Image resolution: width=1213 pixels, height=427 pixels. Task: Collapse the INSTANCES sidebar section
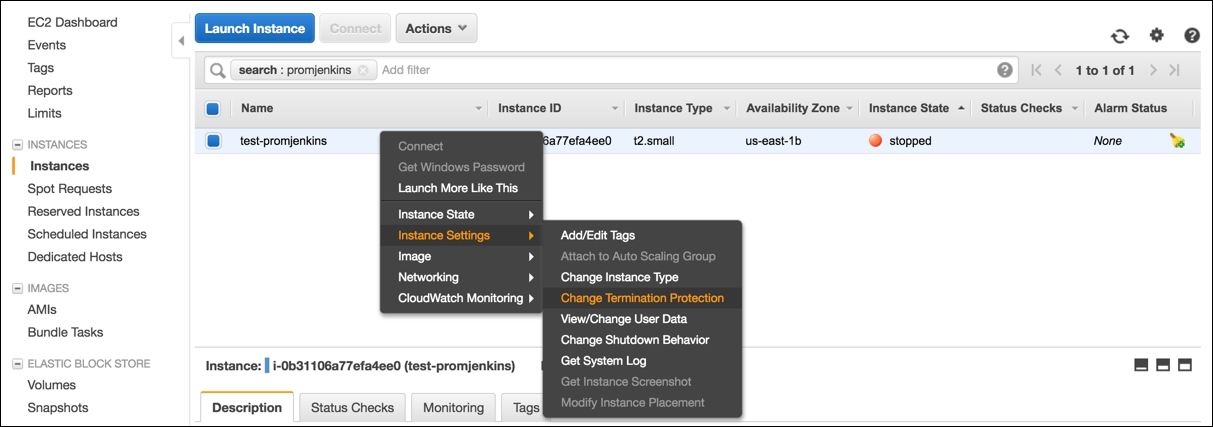[x=17, y=144]
